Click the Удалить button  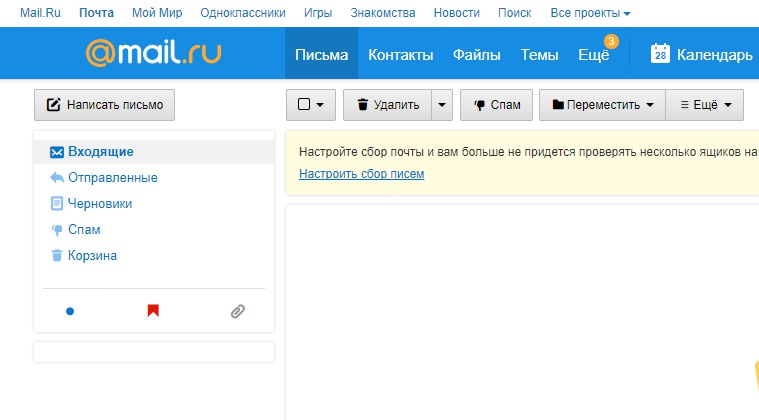tap(388, 105)
